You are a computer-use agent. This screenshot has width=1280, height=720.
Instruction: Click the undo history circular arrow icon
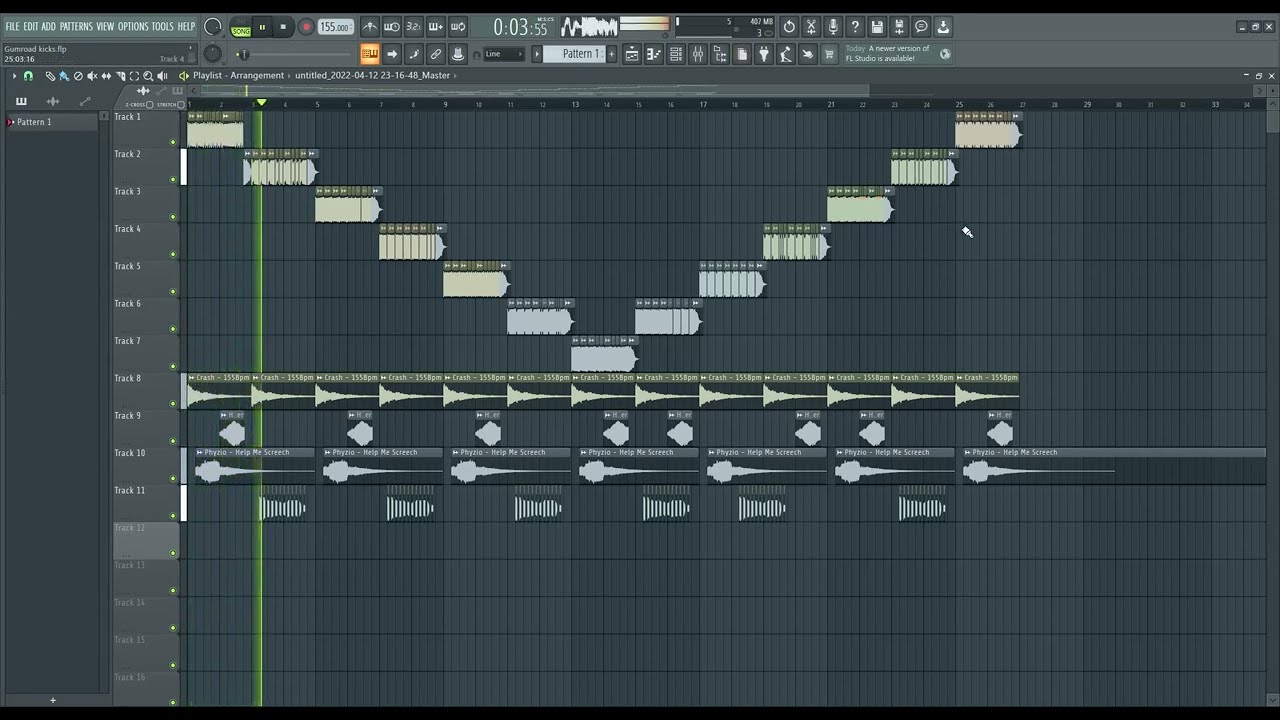[789, 27]
